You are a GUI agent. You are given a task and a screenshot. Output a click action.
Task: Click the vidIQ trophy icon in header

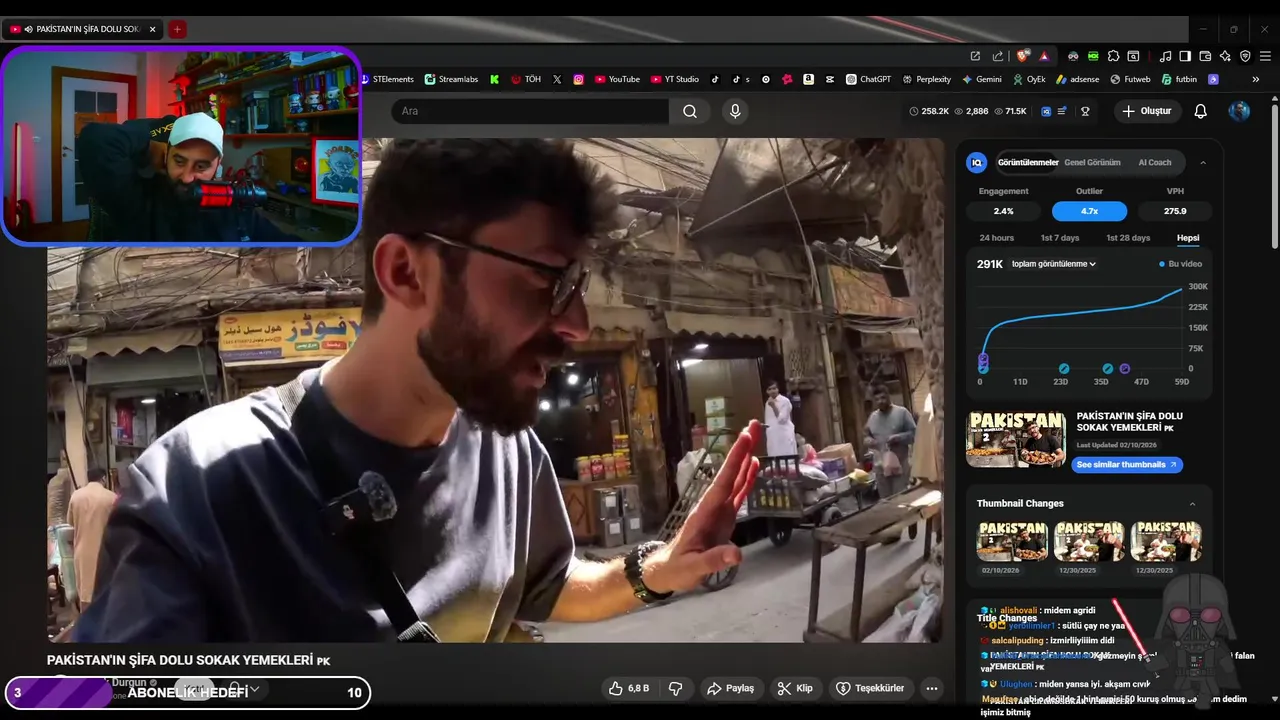tap(1085, 111)
